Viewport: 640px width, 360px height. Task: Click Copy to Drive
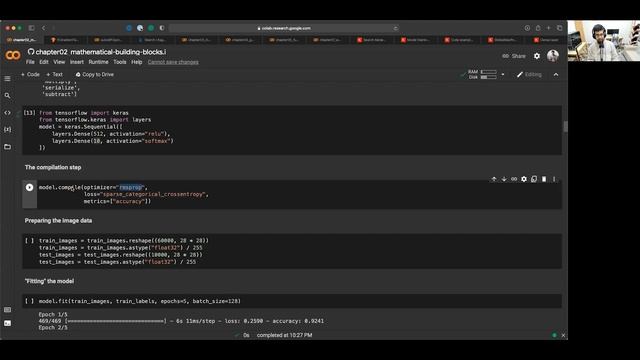click(95, 75)
